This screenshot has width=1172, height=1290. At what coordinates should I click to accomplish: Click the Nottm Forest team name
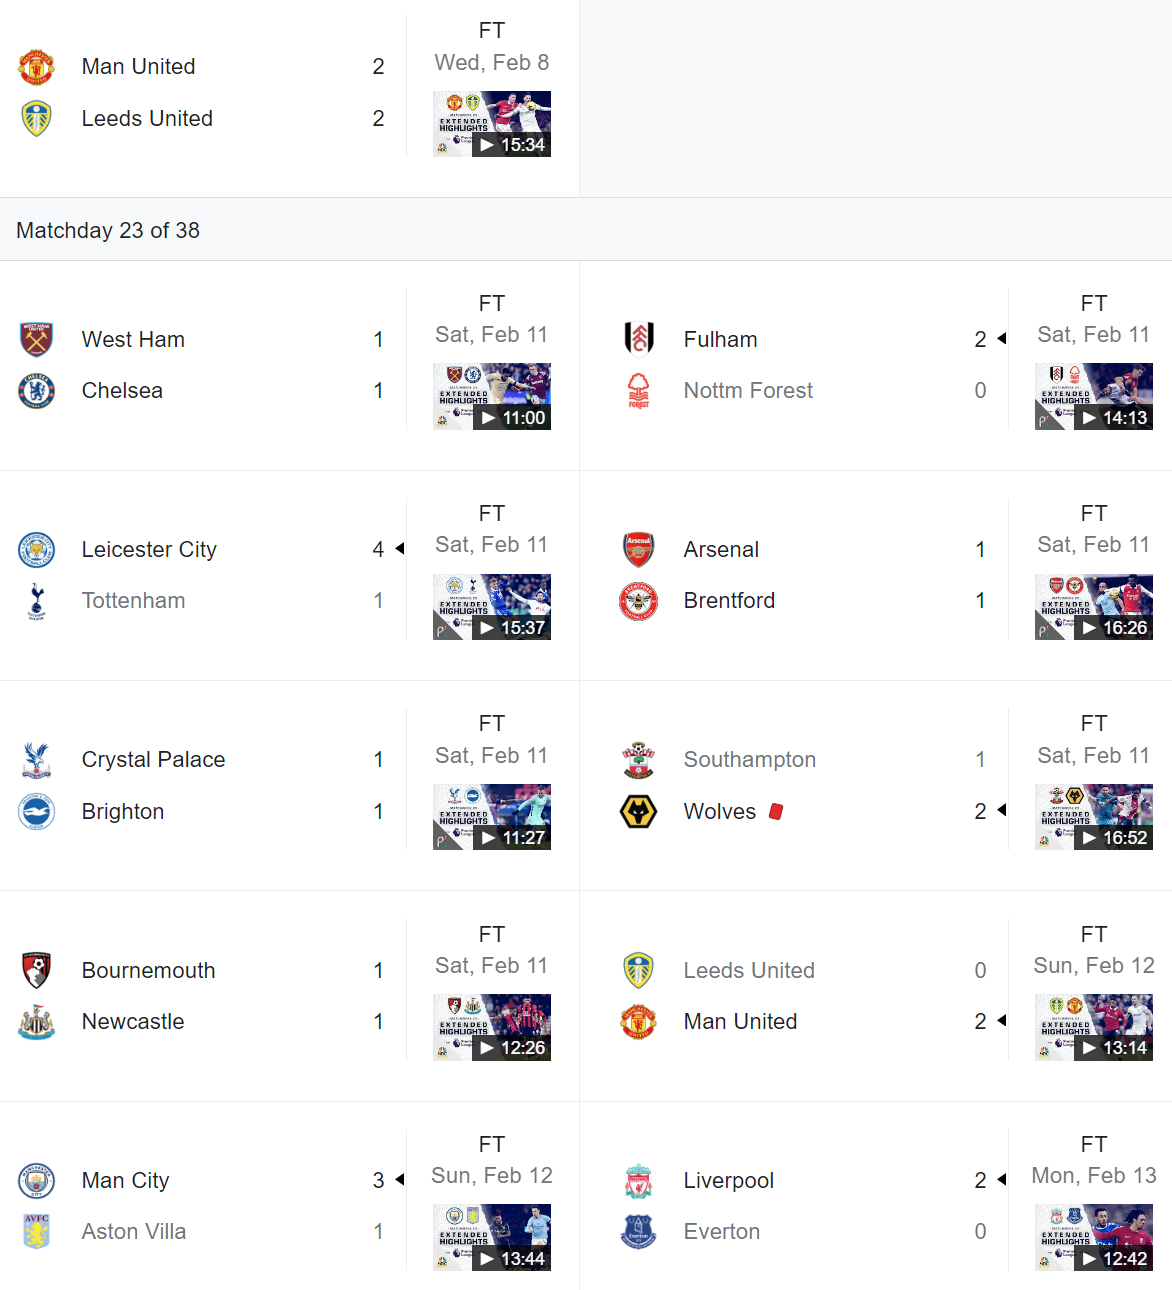[x=748, y=390]
